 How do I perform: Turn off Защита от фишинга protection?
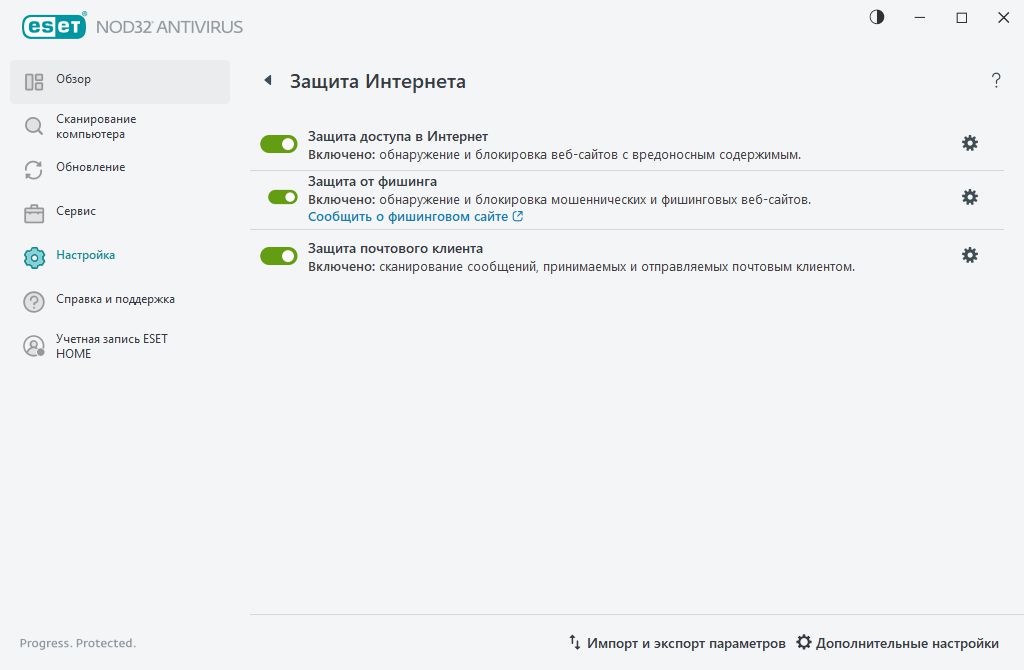(x=278, y=197)
